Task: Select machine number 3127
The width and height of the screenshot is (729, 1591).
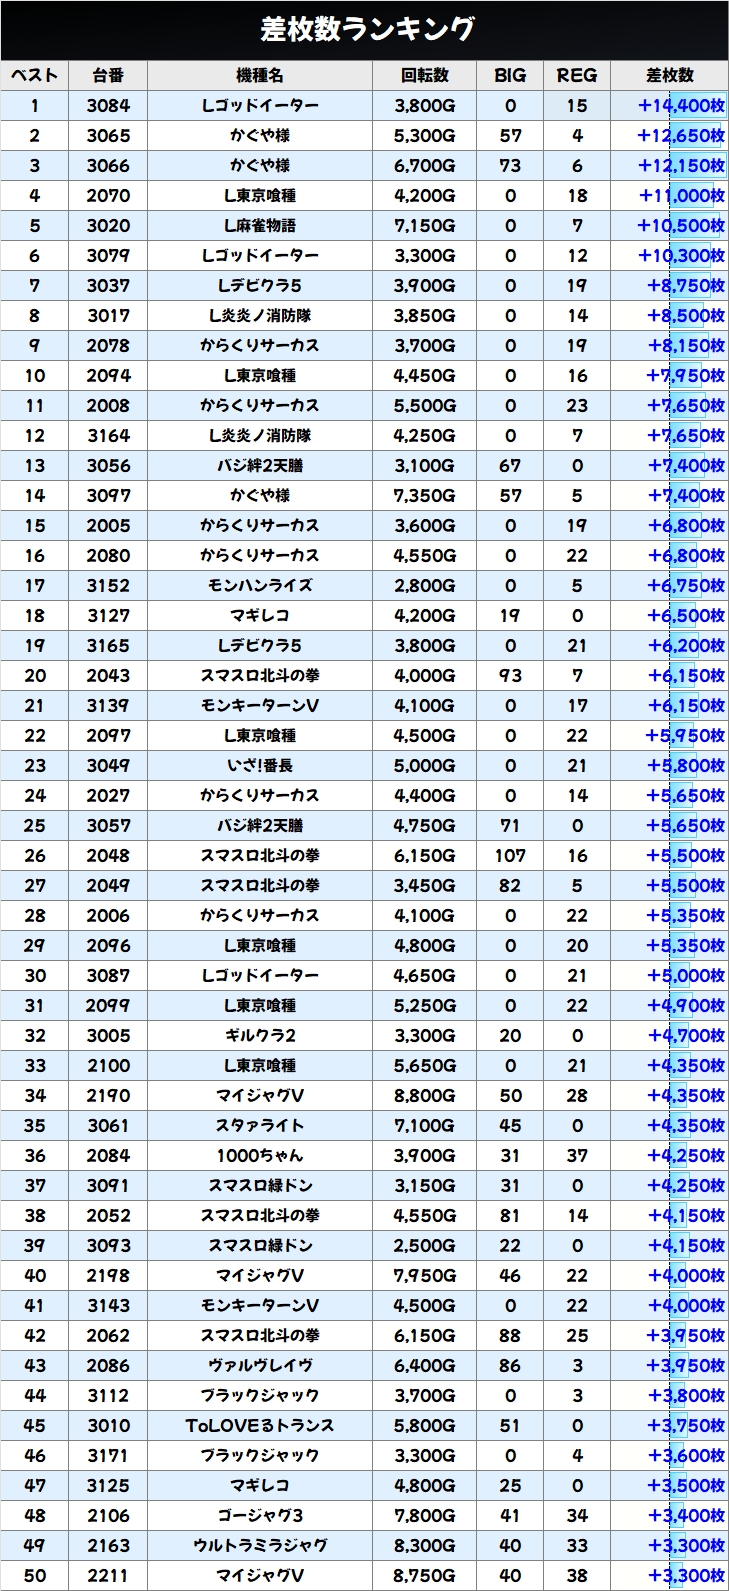Action: click(x=108, y=615)
